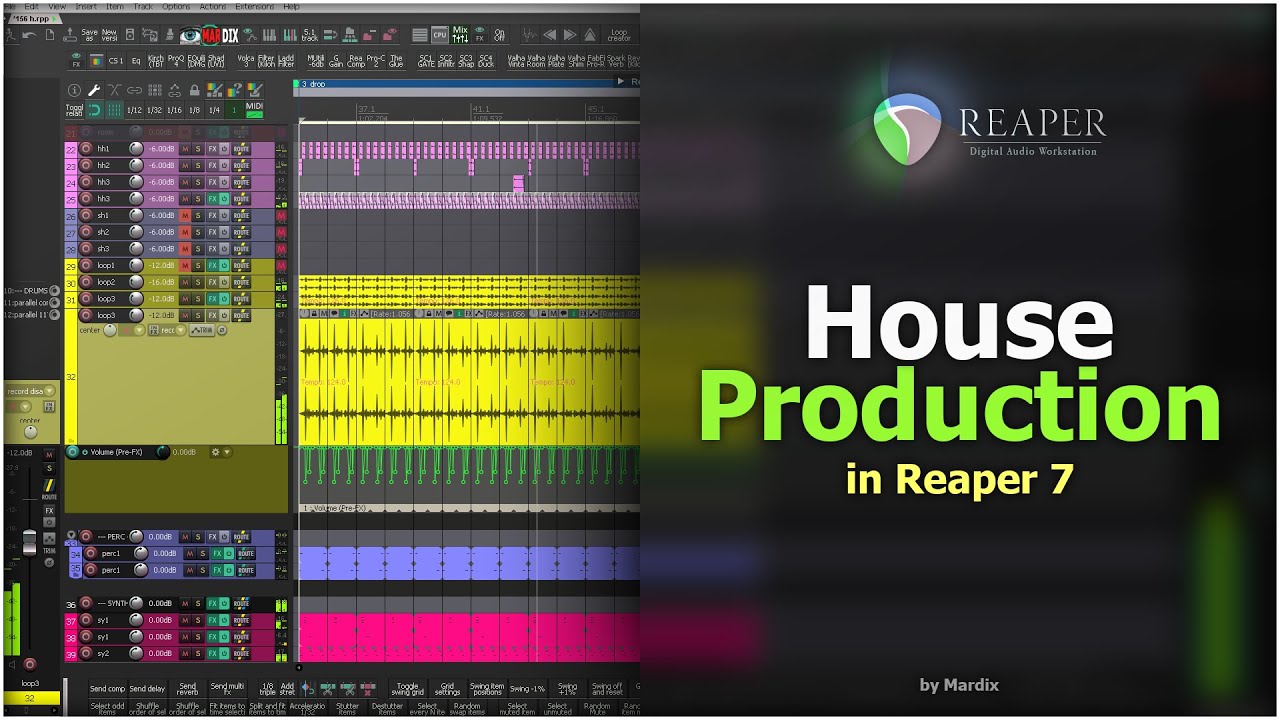Image resolution: width=1280 pixels, height=720 pixels.
Task: Click the Send reverb button
Action: click(188, 688)
